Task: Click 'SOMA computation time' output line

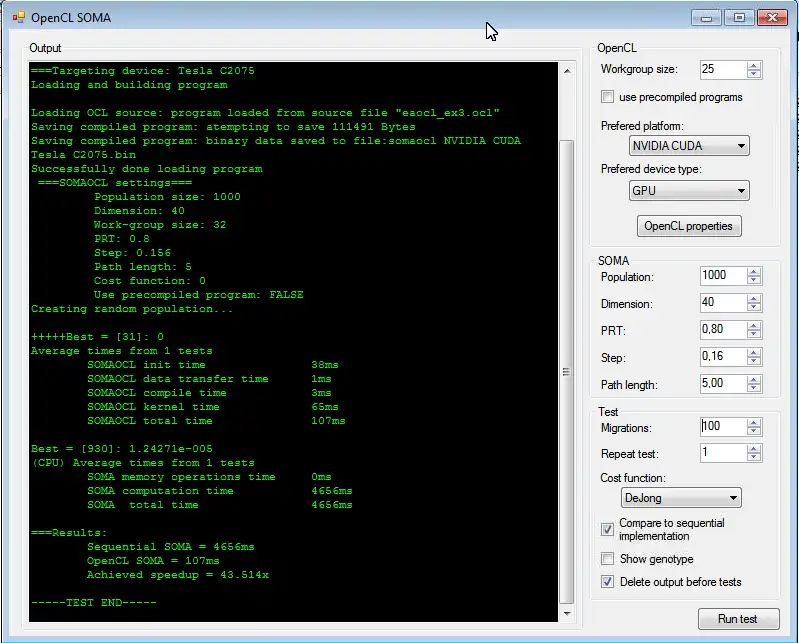Action: click(x=220, y=491)
